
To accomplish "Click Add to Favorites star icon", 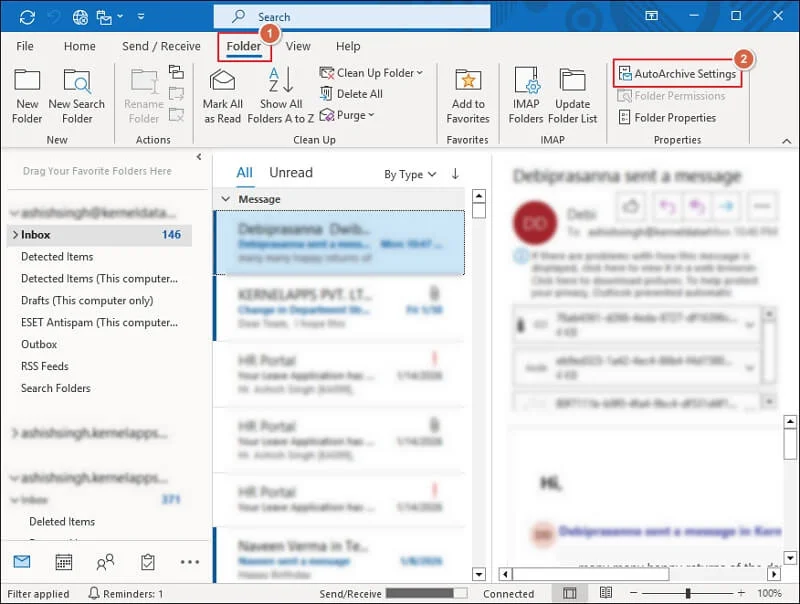I will 467,82.
